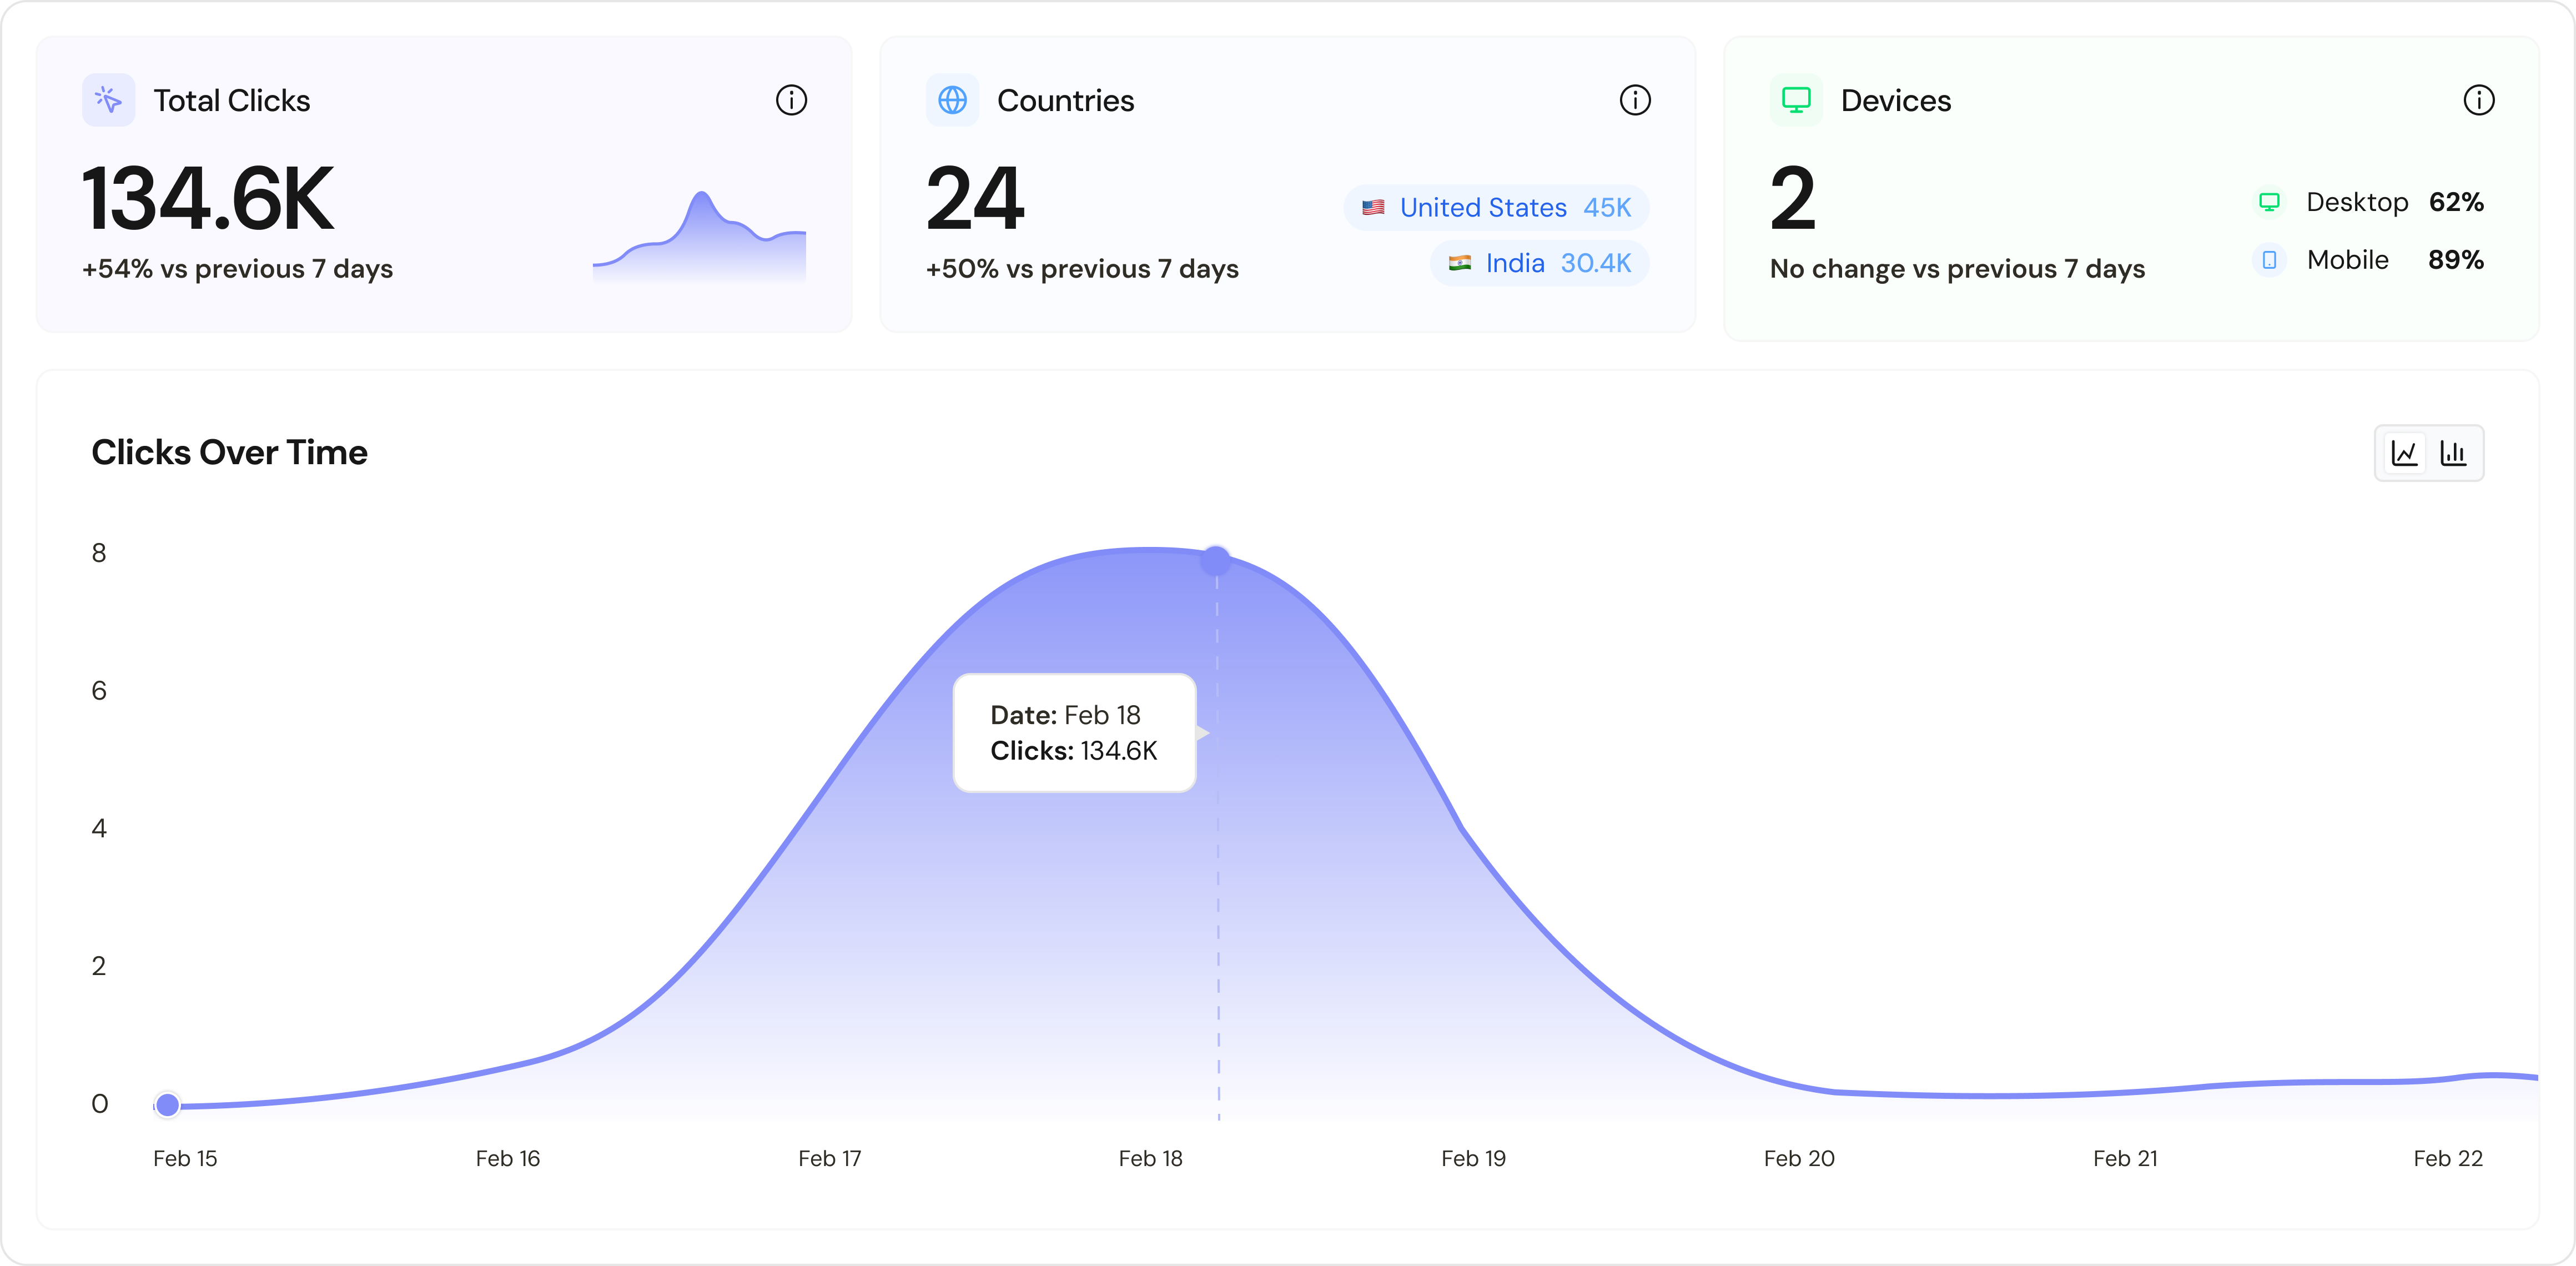The width and height of the screenshot is (2576, 1266).
Task: Click the Feb 18 clicks tooltip
Action: click(x=1074, y=733)
